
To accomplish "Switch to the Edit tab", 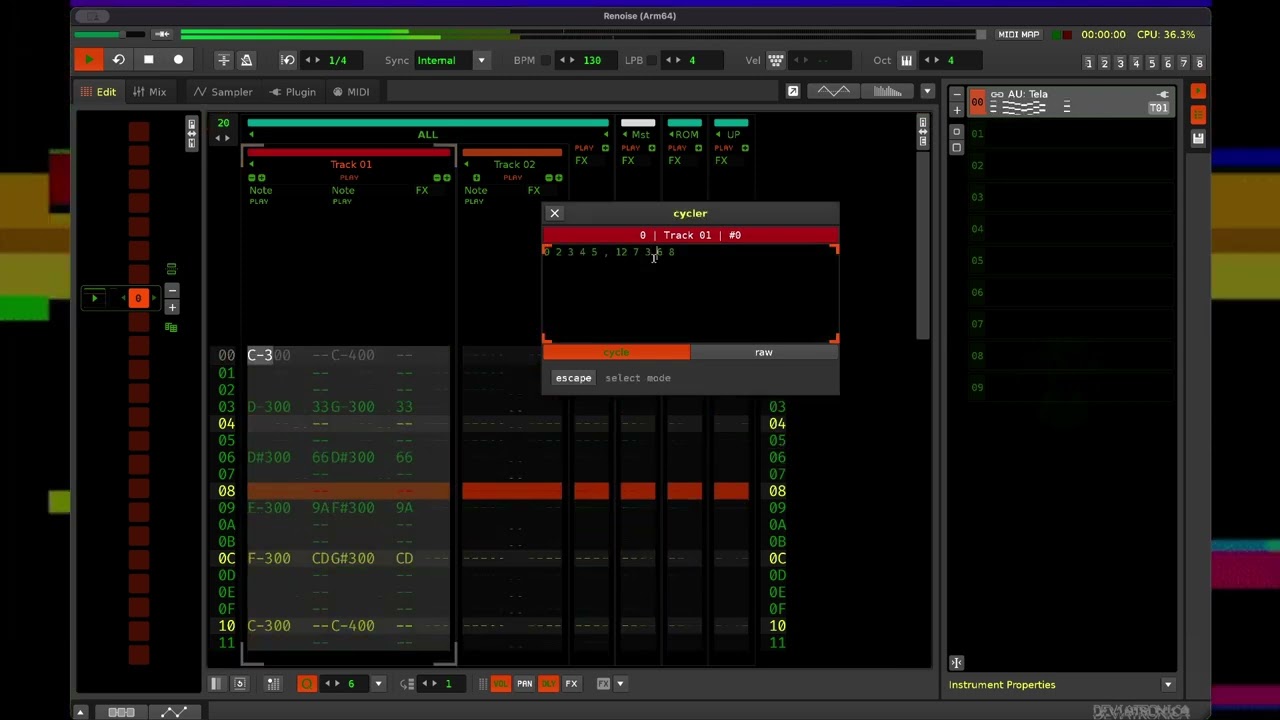I will pos(98,92).
